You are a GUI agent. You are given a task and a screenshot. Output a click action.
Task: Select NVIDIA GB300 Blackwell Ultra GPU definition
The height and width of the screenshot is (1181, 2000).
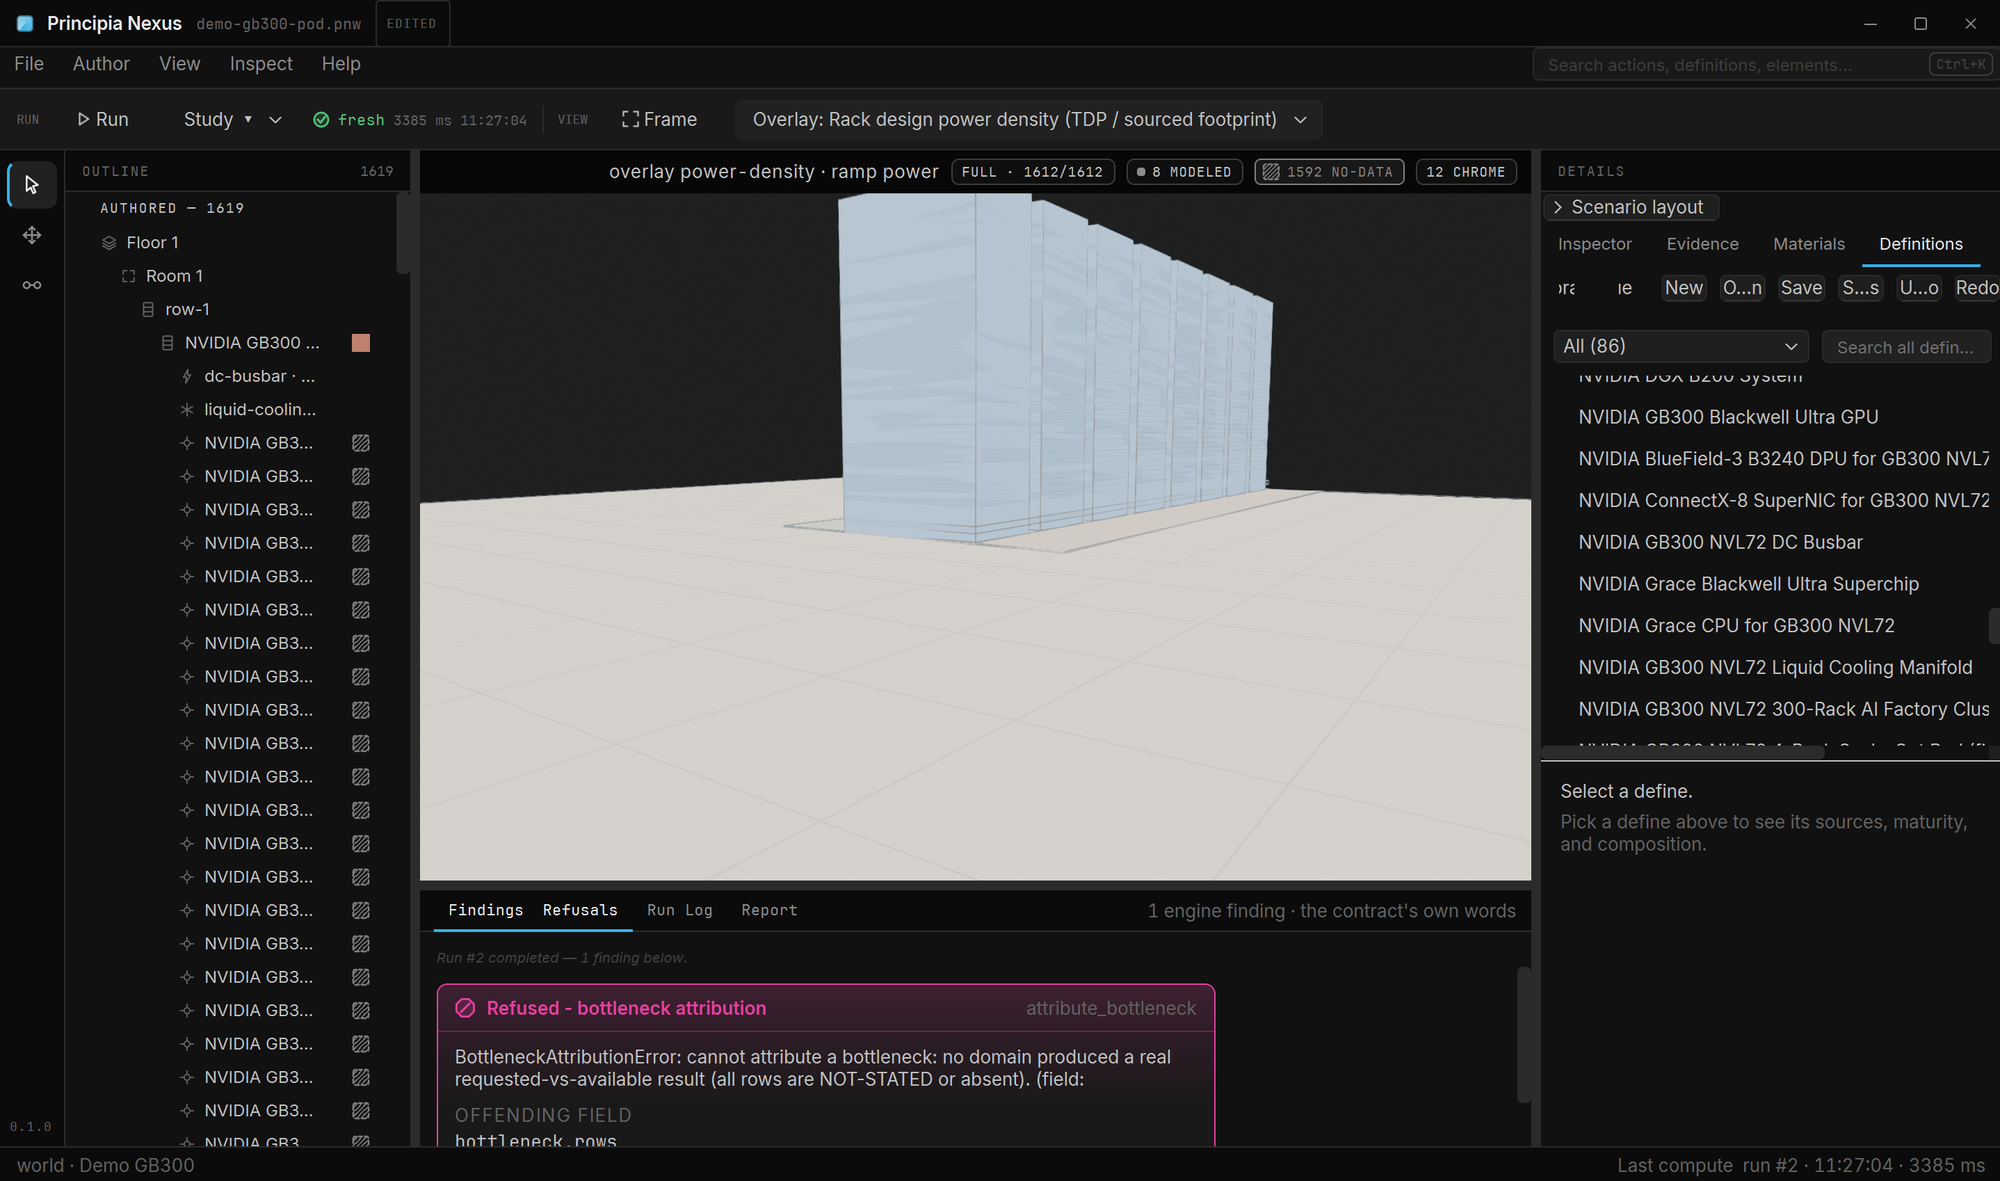(x=1728, y=417)
